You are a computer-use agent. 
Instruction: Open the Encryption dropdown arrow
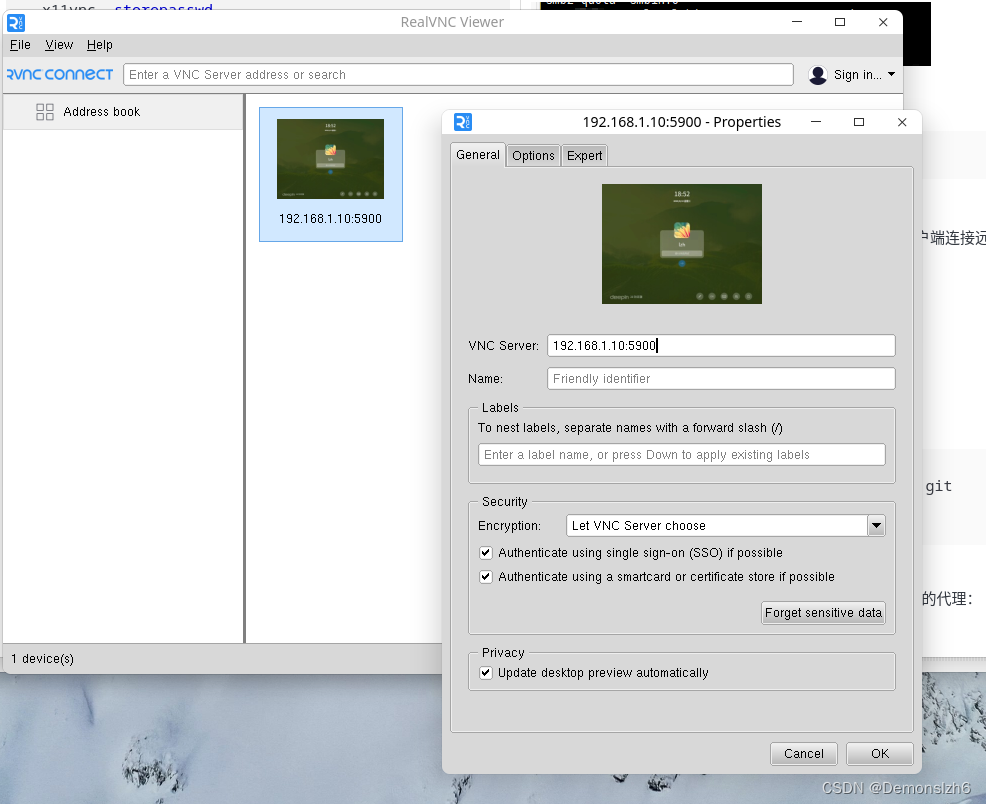pyautogui.click(x=876, y=526)
